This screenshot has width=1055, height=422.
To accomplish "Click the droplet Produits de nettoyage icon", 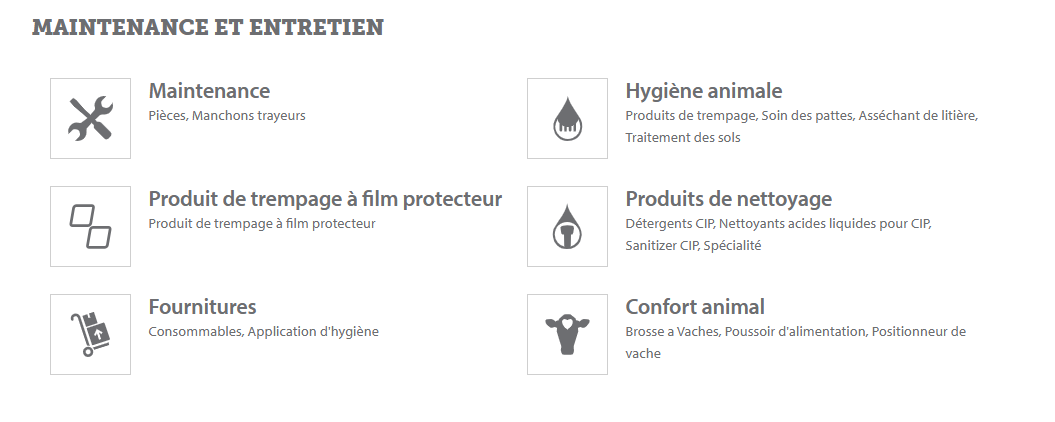I will tap(567, 226).
